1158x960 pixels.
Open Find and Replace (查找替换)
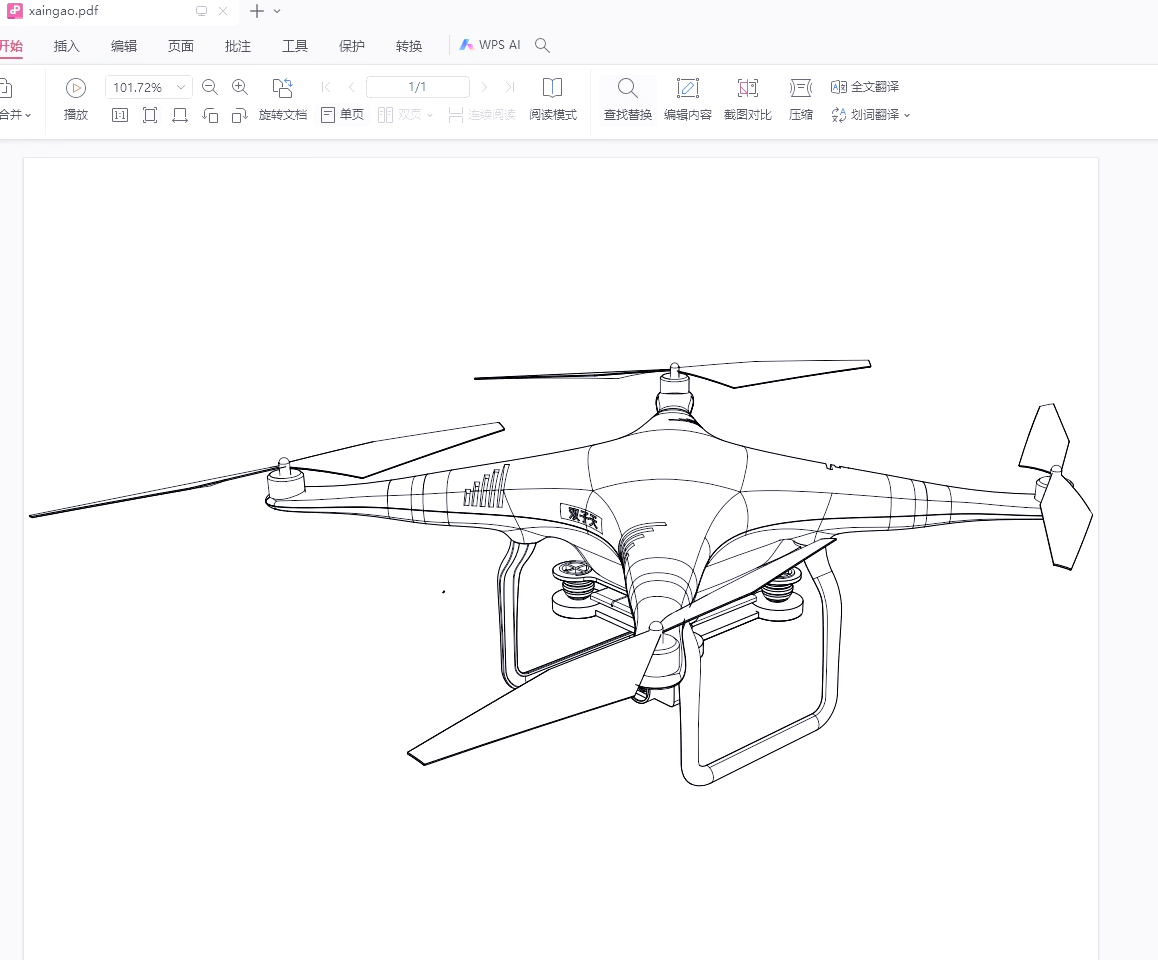(627, 88)
